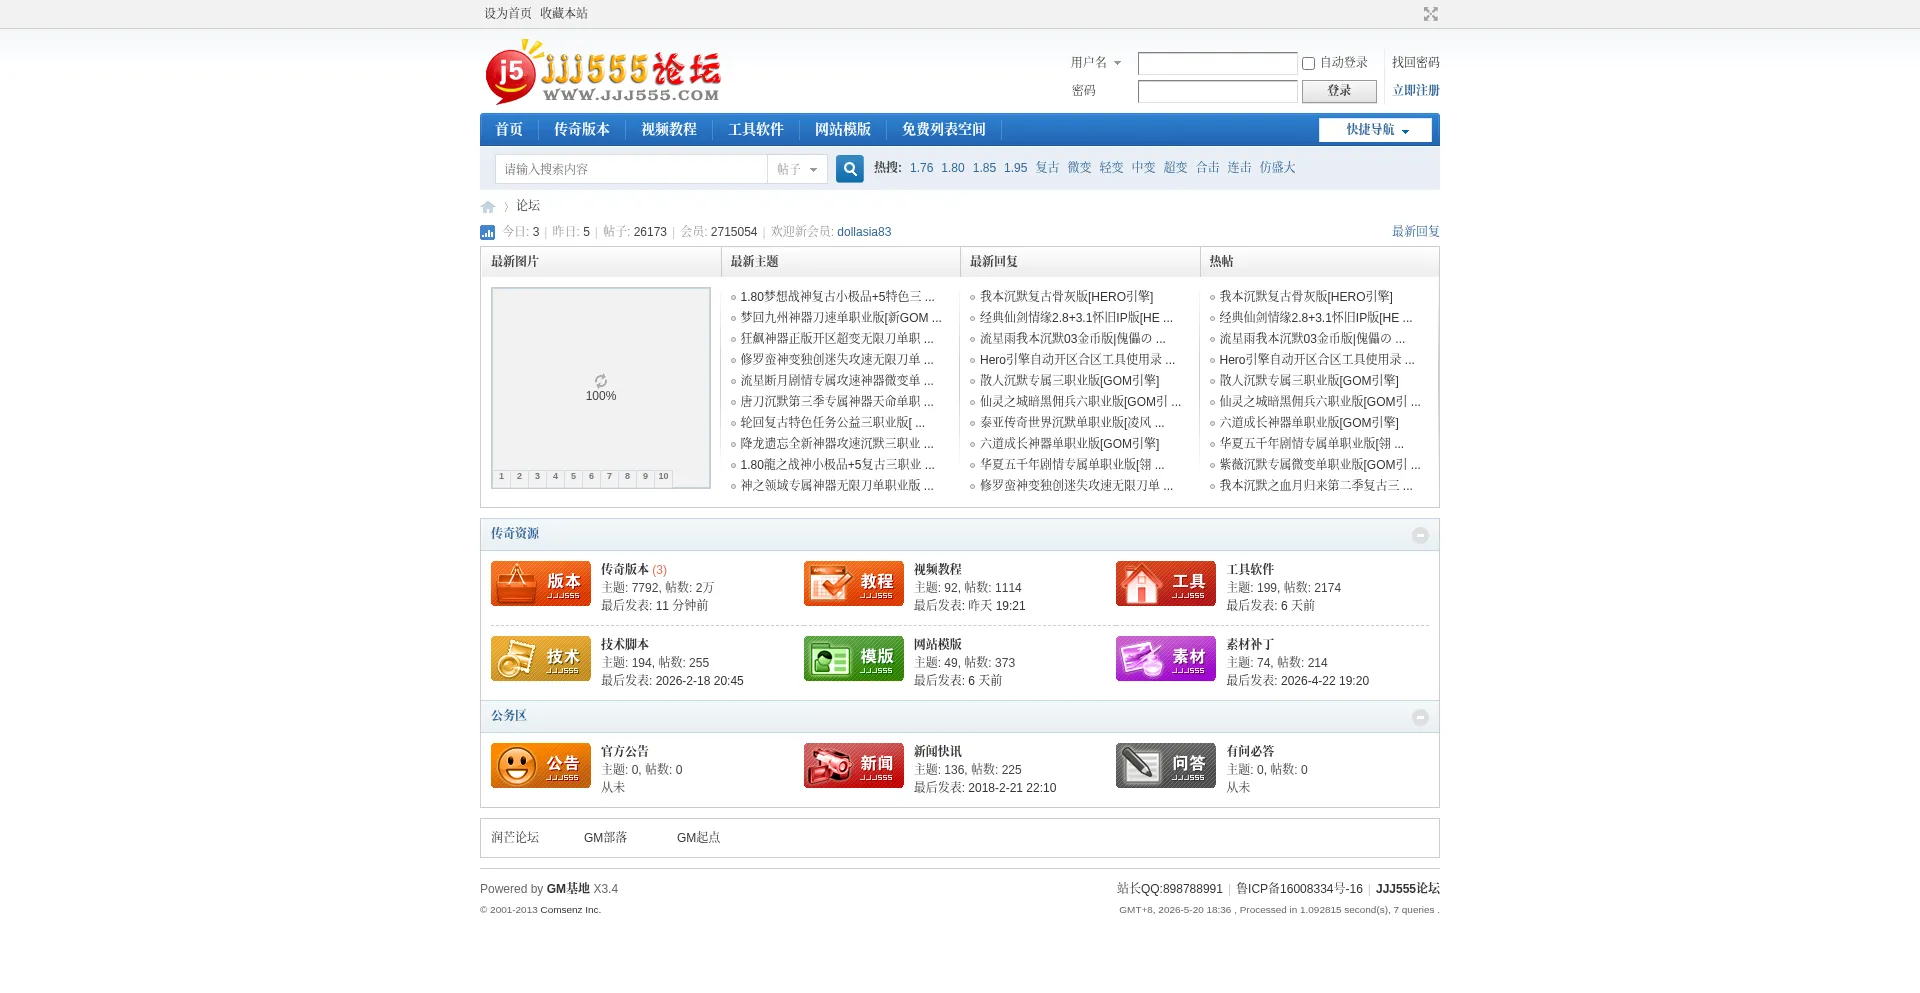This screenshot has width=1920, height=993.
Task: Open the 教程 orange forum icon
Action: pyautogui.click(x=854, y=584)
